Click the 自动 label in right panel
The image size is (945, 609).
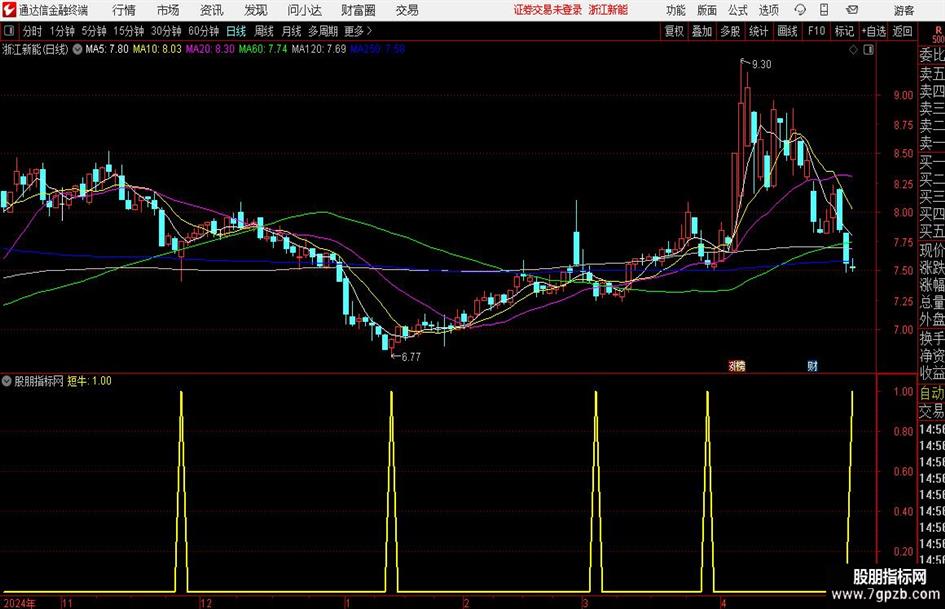coord(931,393)
